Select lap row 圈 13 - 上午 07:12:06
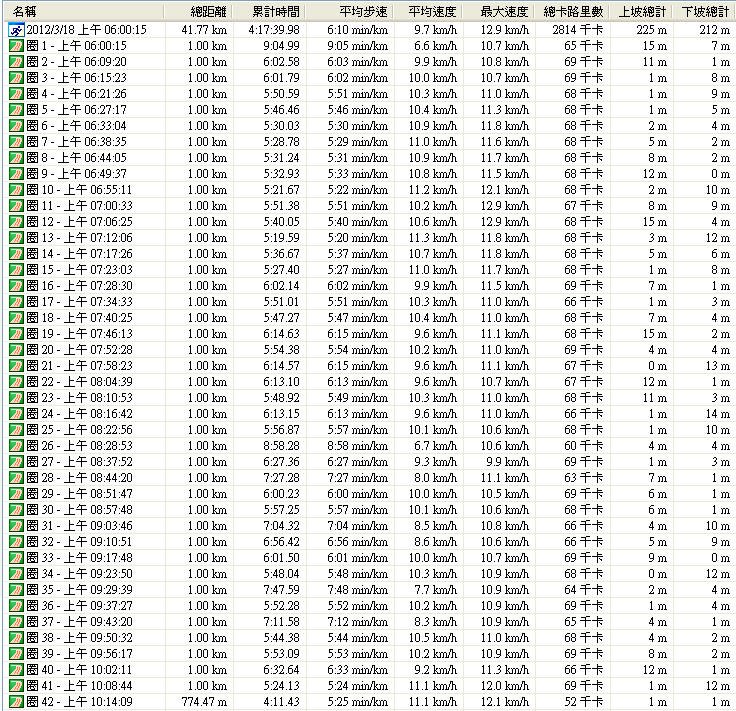The height and width of the screenshot is (711, 736). point(370,238)
